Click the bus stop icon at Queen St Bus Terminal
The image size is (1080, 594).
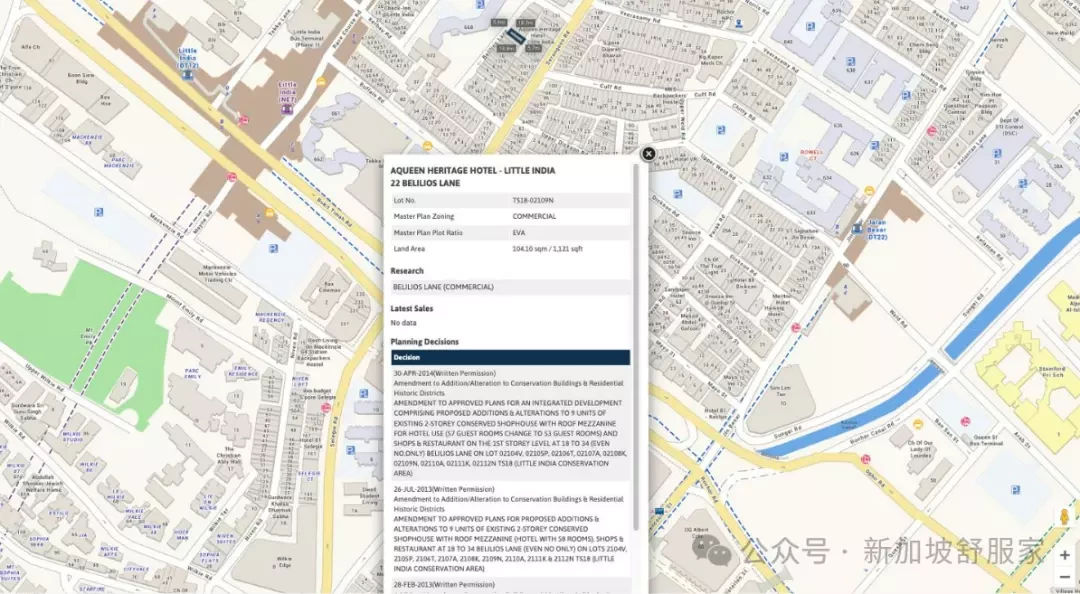click(x=965, y=421)
